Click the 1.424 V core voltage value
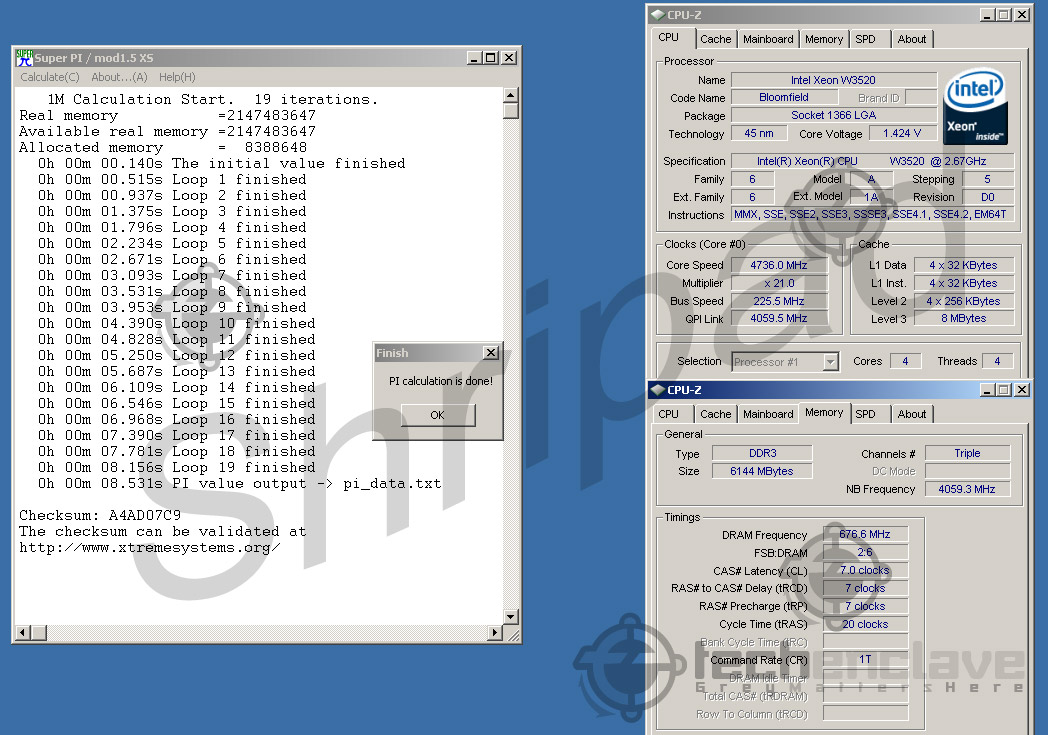This screenshot has height=735, width=1048. click(902, 133)
